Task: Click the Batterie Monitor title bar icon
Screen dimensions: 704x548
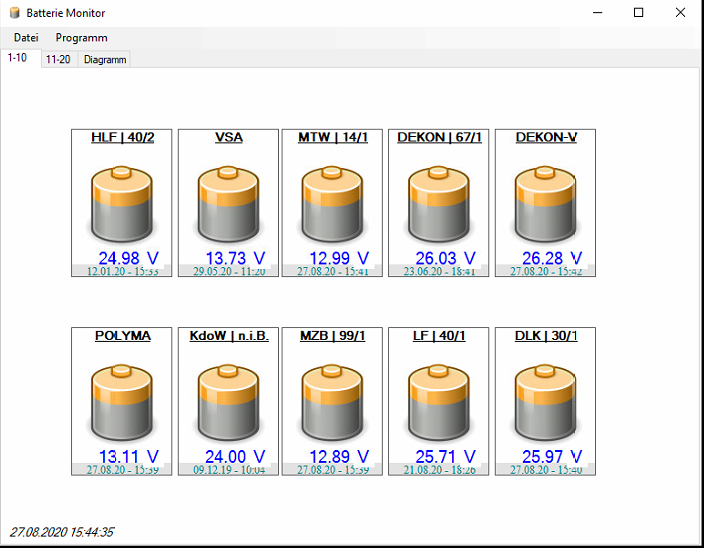Action: (13, 13)
